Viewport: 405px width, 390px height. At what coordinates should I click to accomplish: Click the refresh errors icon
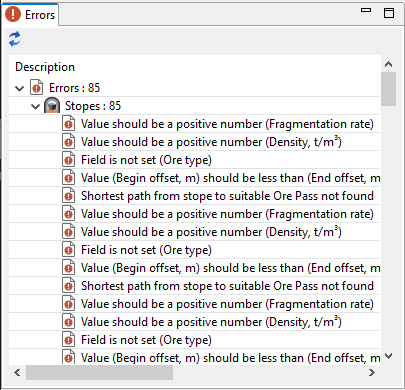[x=15, y=39]
